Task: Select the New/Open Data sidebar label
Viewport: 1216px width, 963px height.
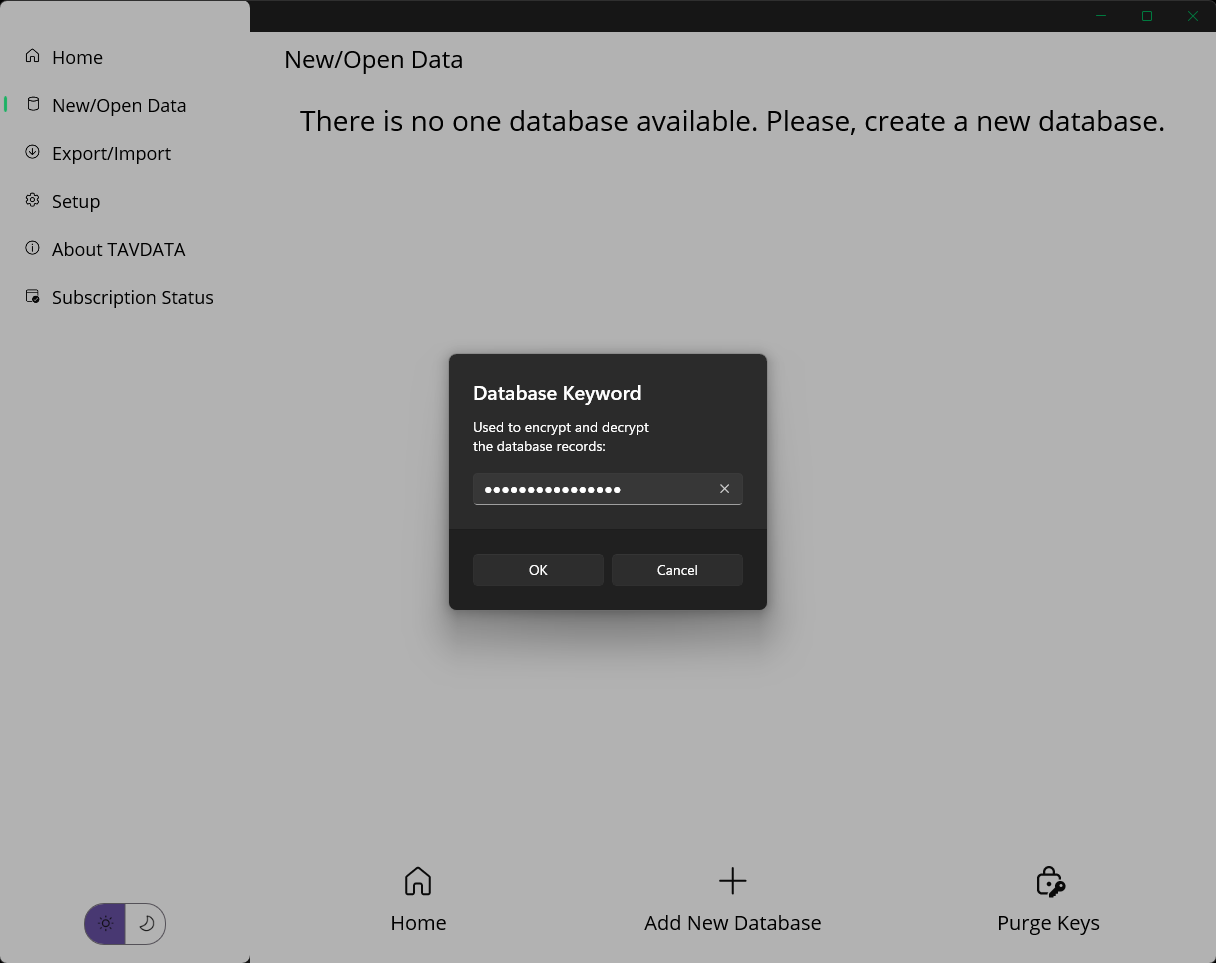Action: click(119, 105)
